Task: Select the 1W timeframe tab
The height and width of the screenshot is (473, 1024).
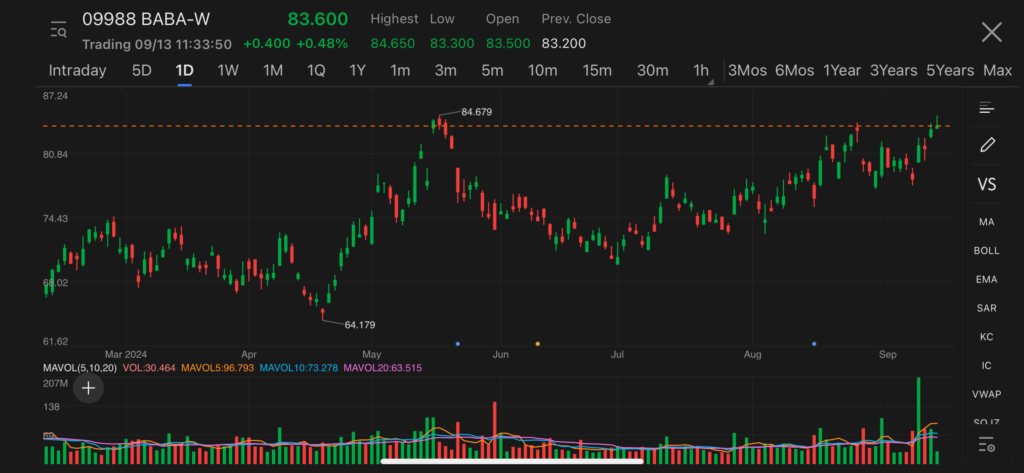Action: click(x=228, y=71)
